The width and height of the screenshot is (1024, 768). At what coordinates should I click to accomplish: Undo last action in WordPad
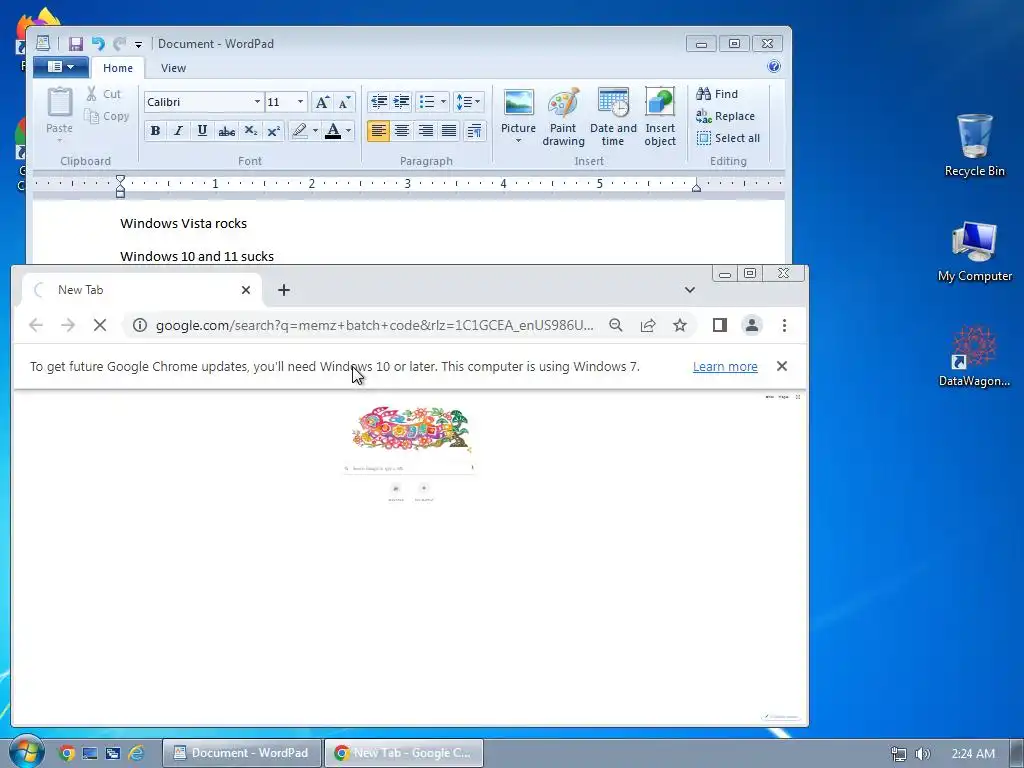click(98, 44)
